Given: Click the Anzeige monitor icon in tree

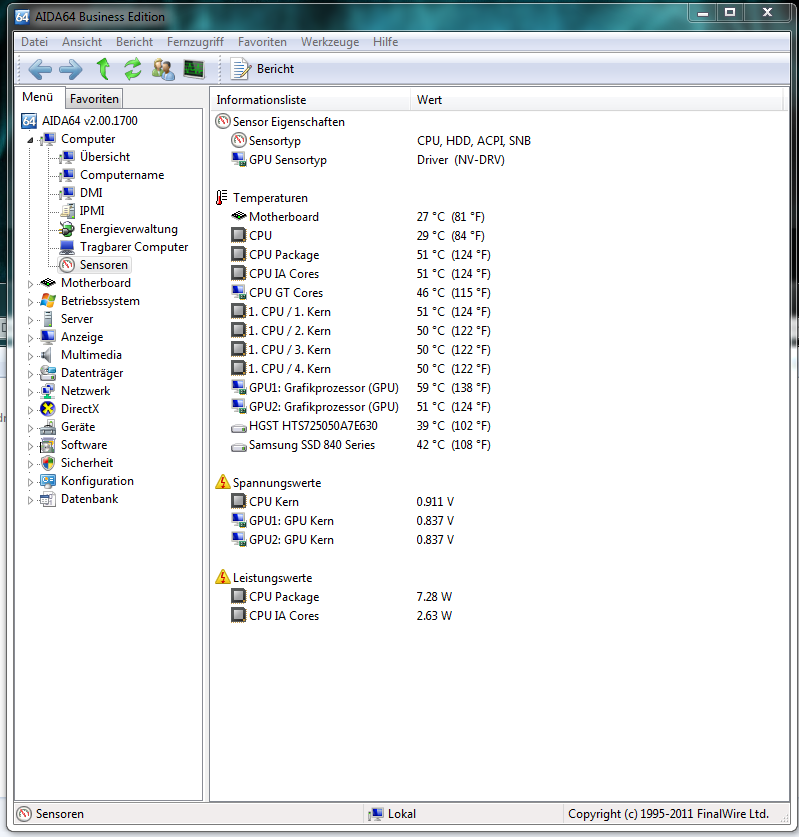Looking at the screenshot, I should (48, 337).
